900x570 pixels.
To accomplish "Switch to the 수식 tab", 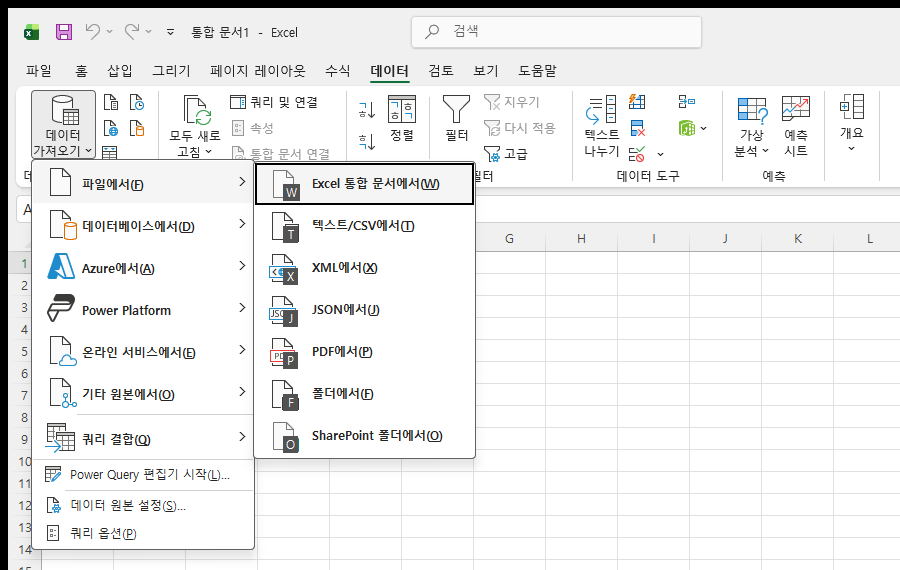I will [338, 71].
